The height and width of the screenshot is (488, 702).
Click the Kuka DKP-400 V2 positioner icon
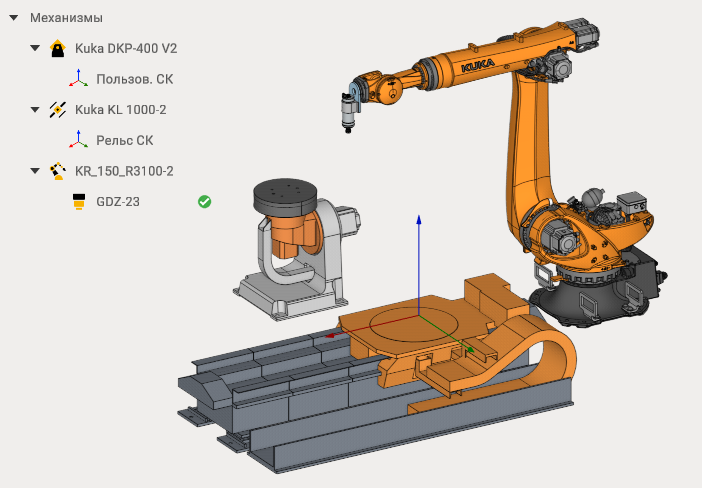58,48
